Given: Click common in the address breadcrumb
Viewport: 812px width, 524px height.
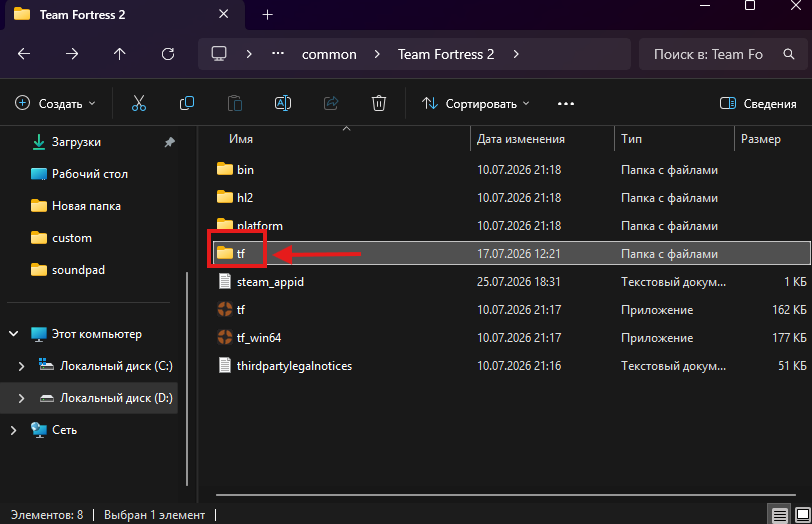Looking at the screenshot, I should tap(329, 54).
